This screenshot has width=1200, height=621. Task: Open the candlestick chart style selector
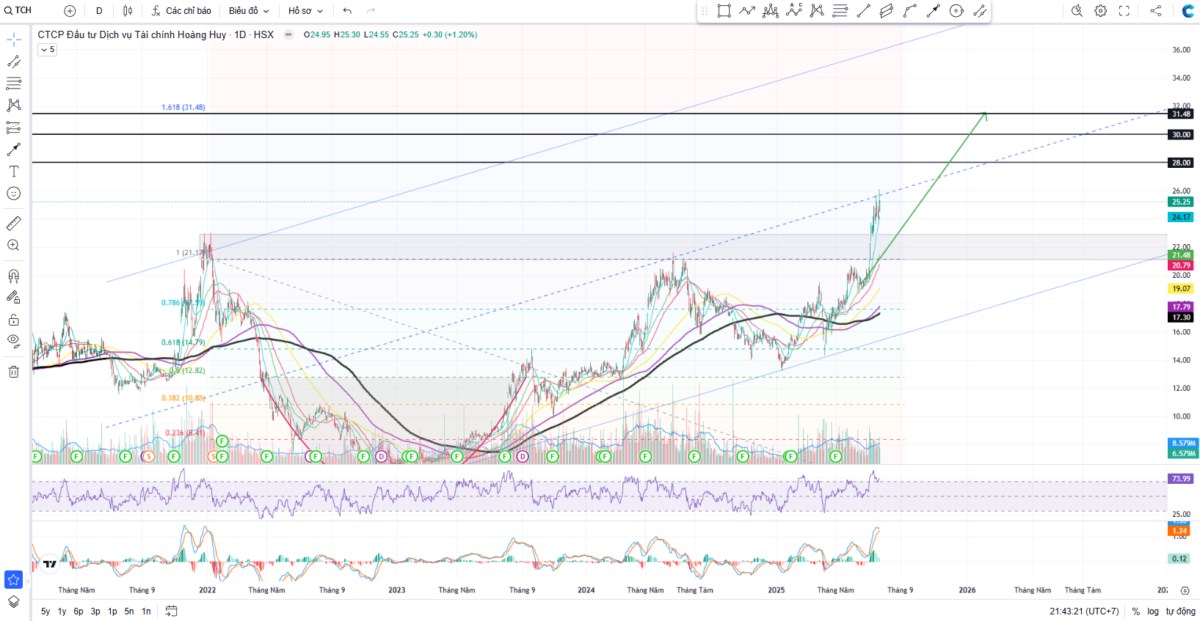coord(128,11)
